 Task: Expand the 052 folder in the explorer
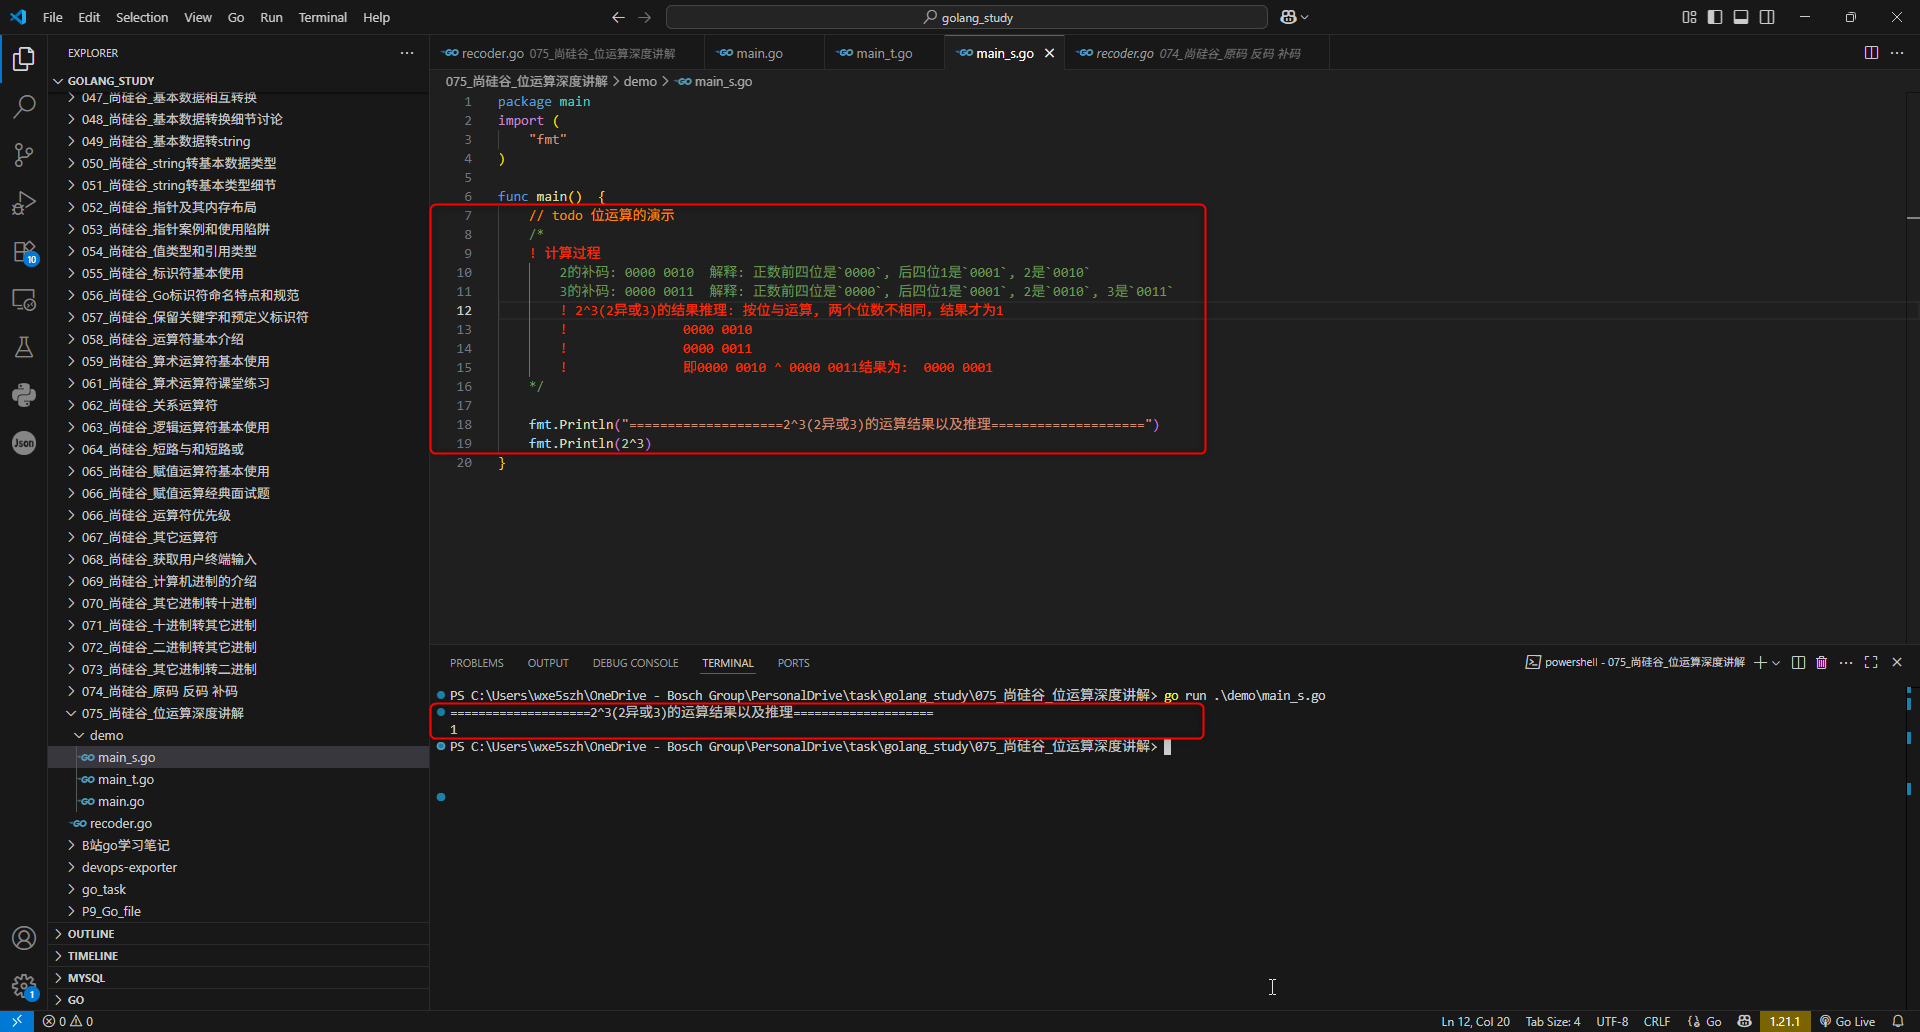click(239, 207)
